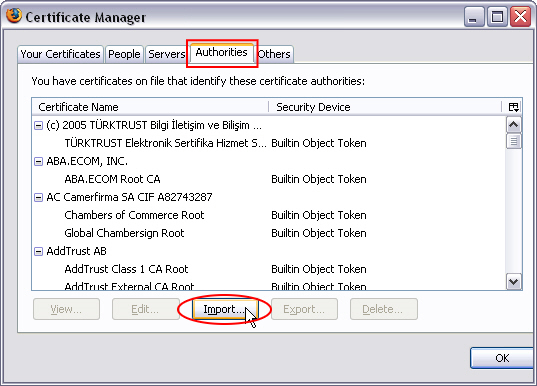Collapse the ABA.ECOM, INC. group
537x386 pixels.
38,162
